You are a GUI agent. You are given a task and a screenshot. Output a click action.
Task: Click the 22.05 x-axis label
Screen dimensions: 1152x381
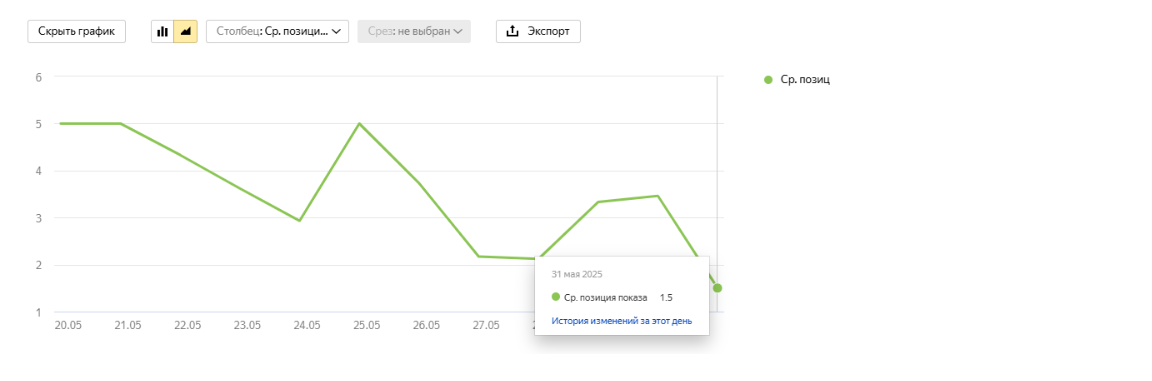pyautogui.click(x=187, y=324)
